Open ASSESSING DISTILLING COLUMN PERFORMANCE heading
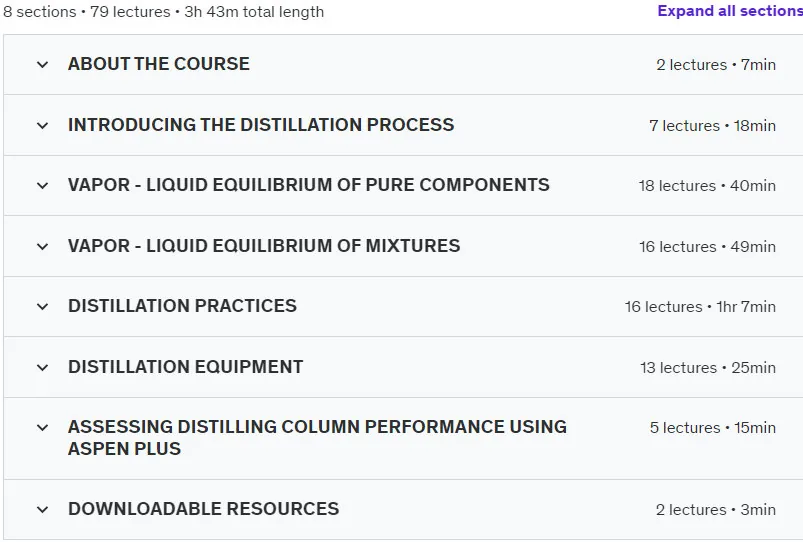 pyautogui.click(x=318, y=437)
